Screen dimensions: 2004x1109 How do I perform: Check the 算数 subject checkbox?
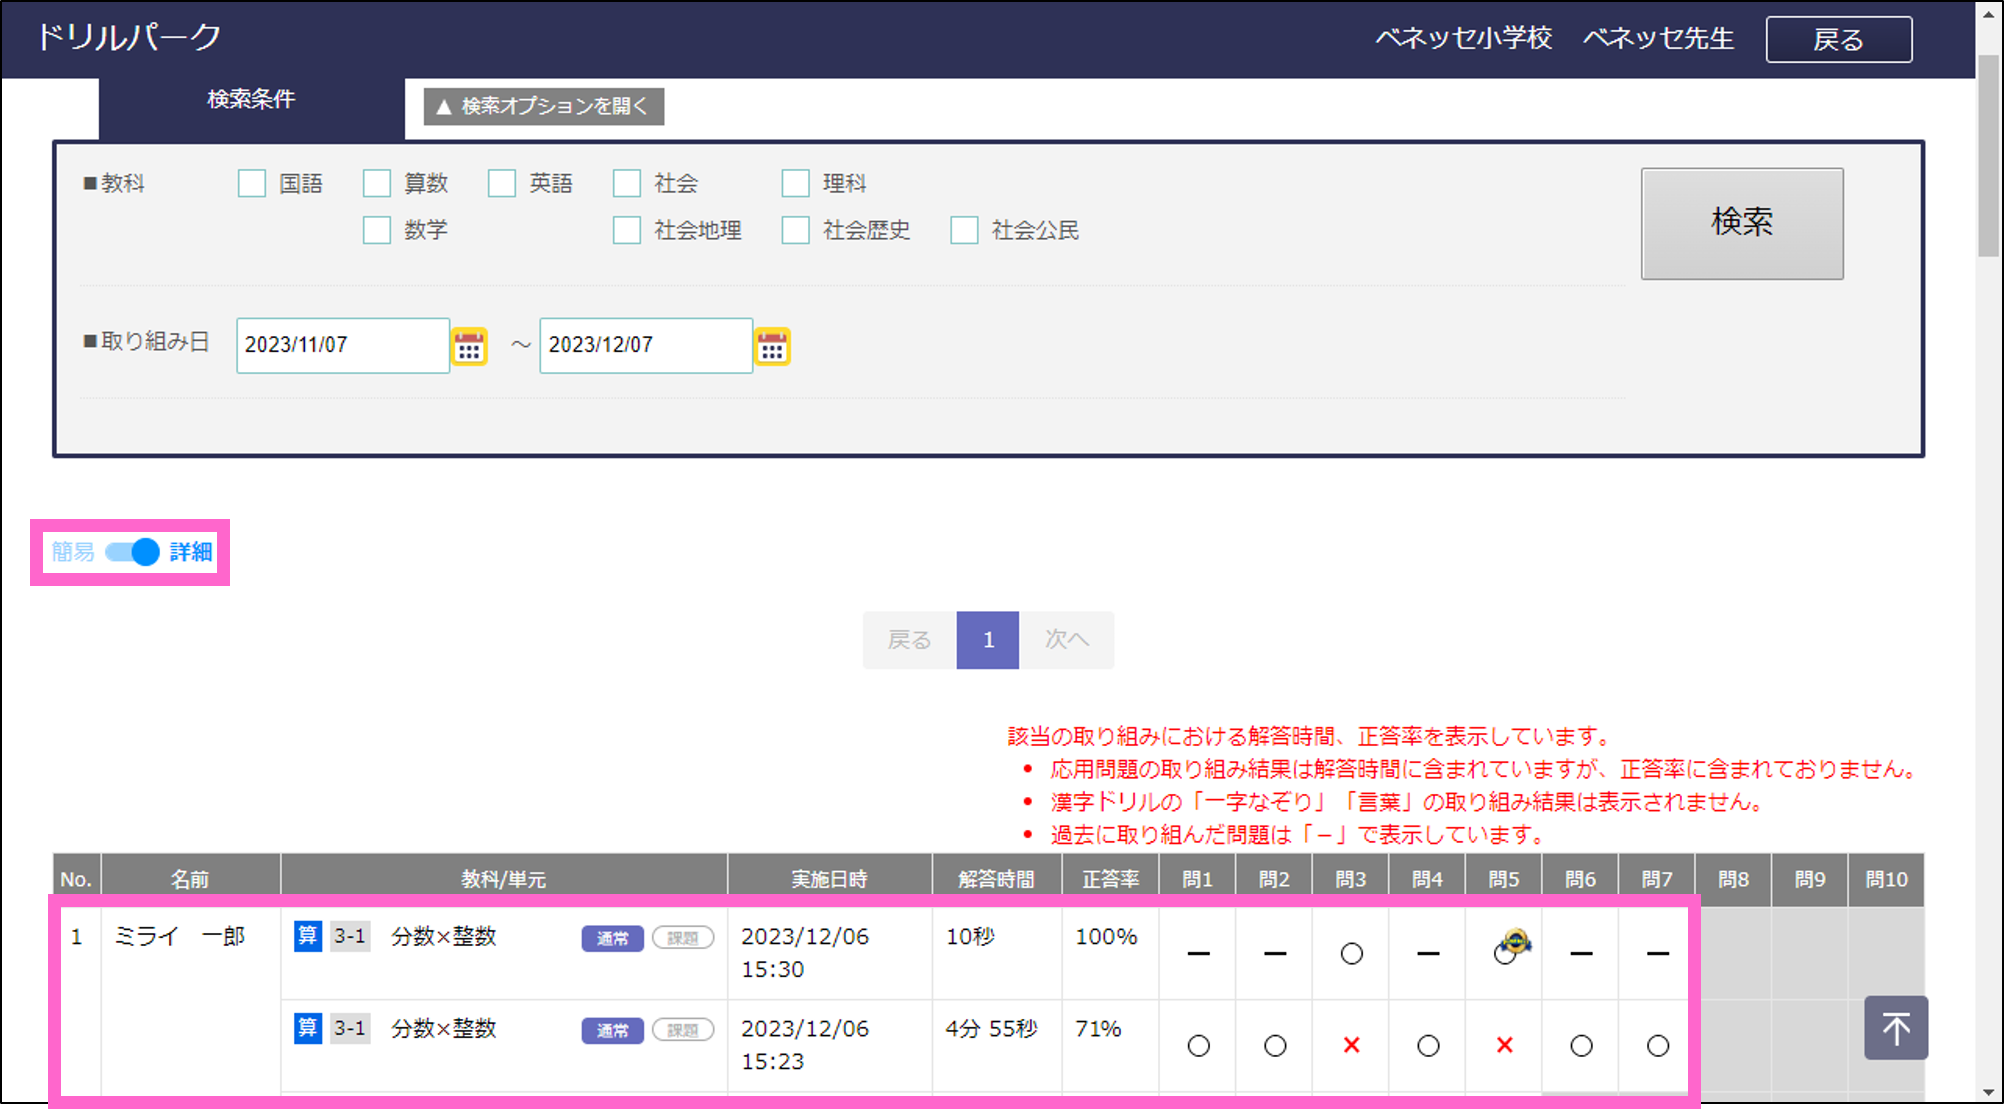(377, 183)
